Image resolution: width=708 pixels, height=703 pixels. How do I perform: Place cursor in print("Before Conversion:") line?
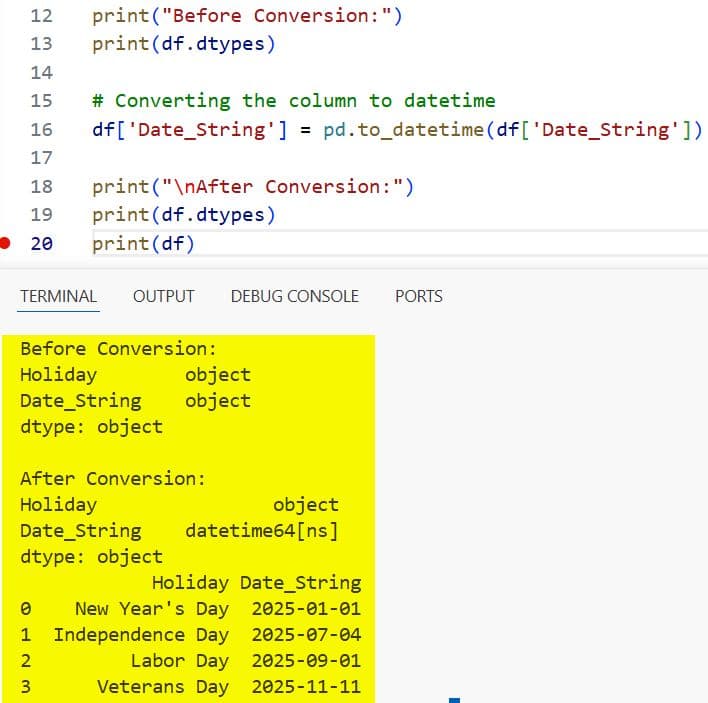click(x=247, y=17)
